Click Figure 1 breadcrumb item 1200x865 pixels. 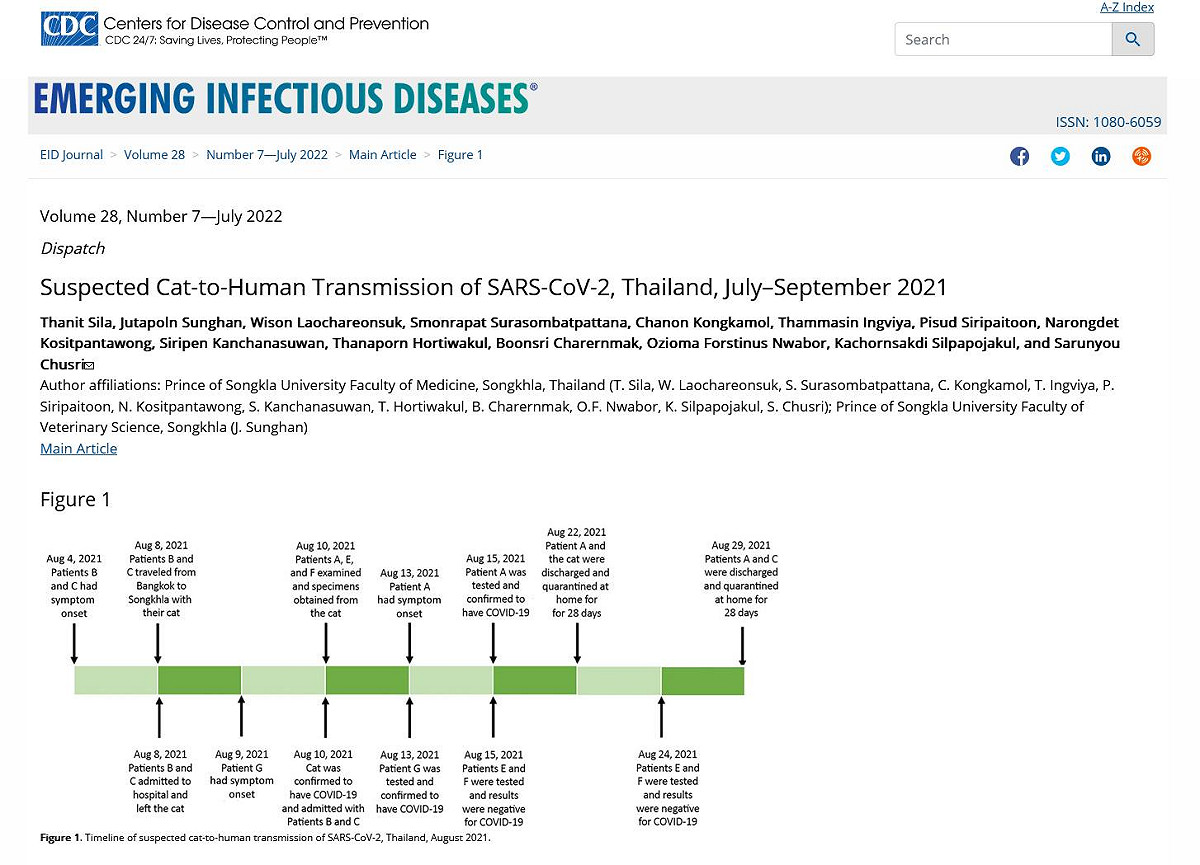(460, 155)
